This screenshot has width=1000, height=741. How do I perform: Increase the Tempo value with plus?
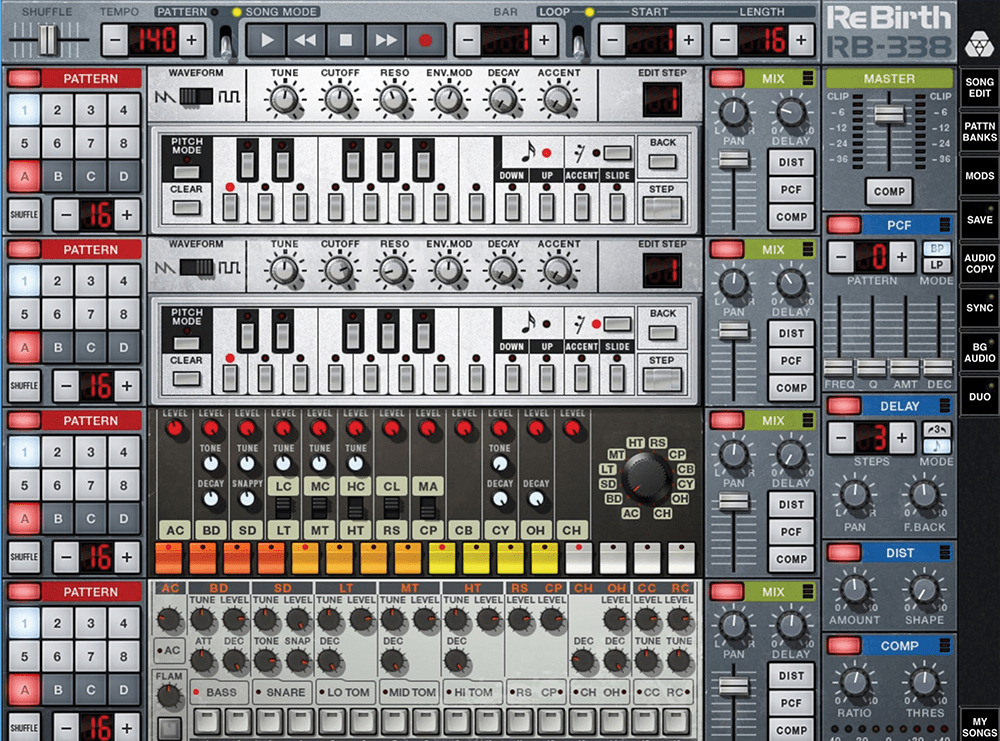(x=191, y=41)
